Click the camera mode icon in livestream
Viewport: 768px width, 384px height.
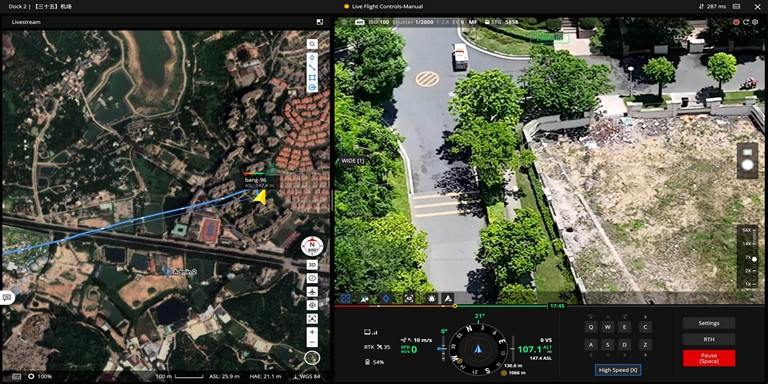tap(360, 22)
